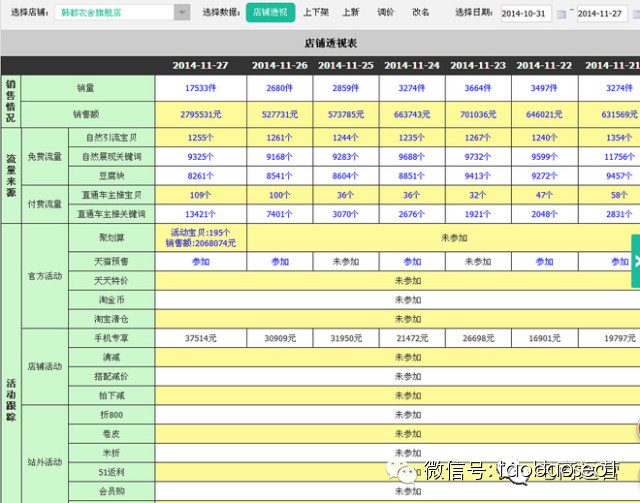This screenshot has height=503, width=640.
Task: Open calendar icon beside start date
Action: click(x=561, y=14)
